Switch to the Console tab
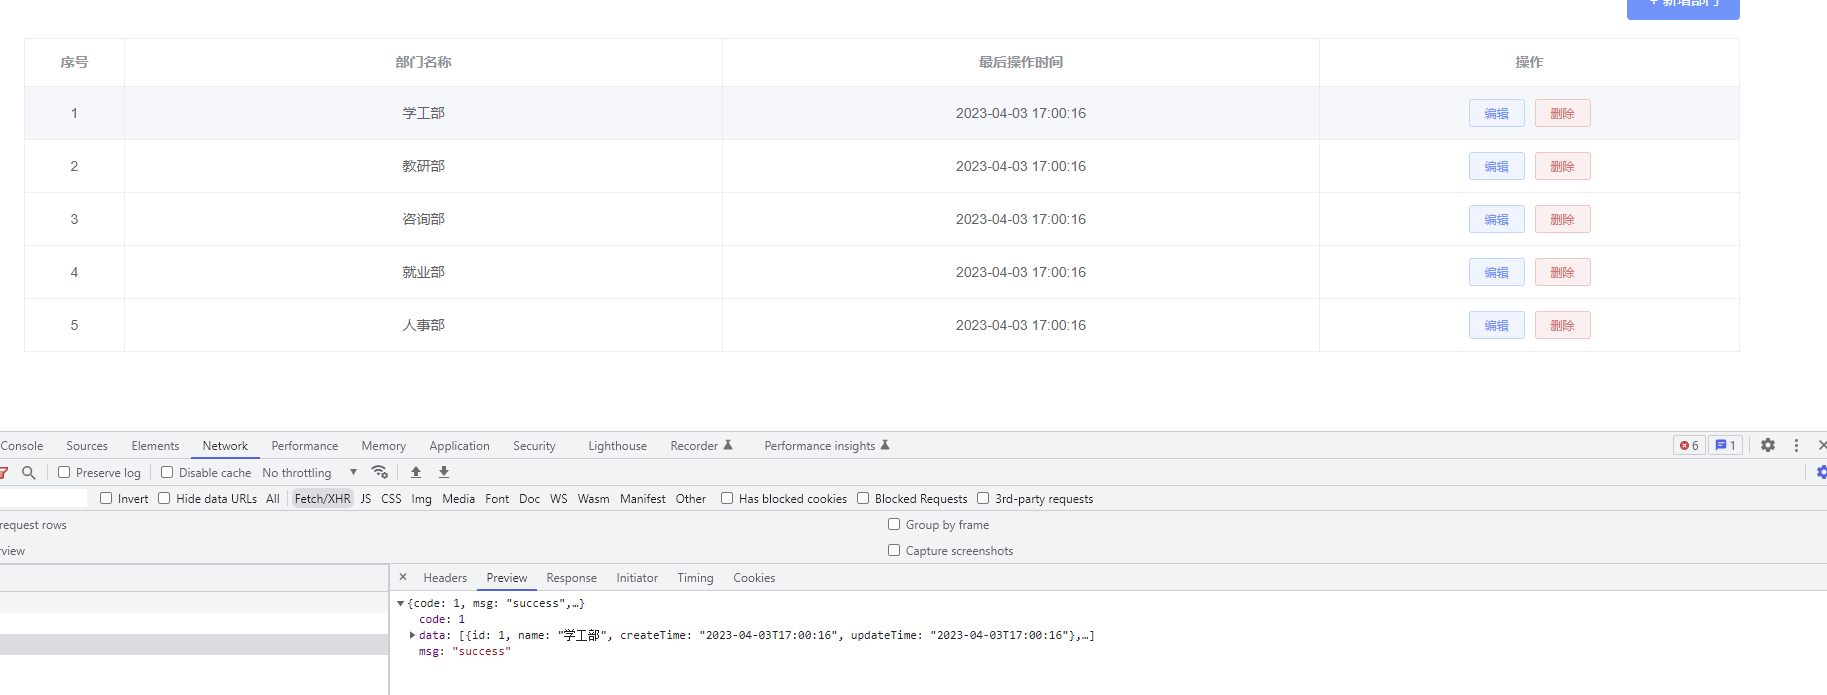Image resolution: width=1827 pixels, height=695 pixels. pos(22,446)
